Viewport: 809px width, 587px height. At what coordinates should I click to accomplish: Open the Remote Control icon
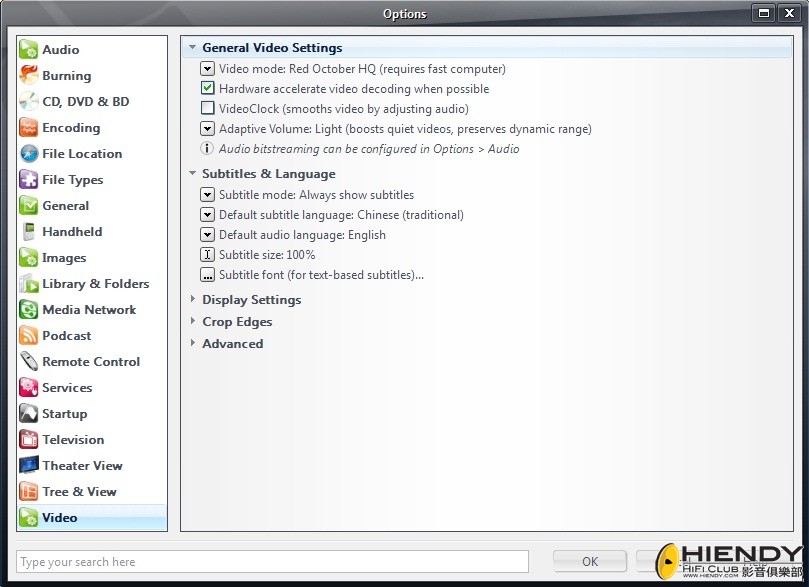tap(28, 361)
